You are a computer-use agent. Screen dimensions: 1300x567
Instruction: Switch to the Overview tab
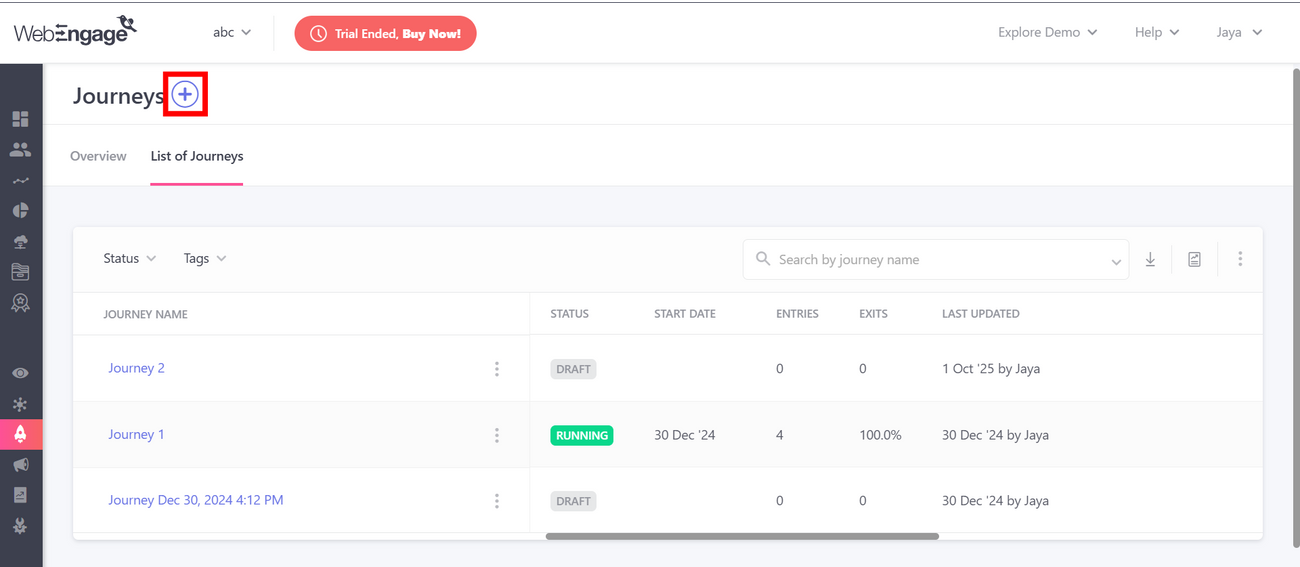[x=98, y=156]
